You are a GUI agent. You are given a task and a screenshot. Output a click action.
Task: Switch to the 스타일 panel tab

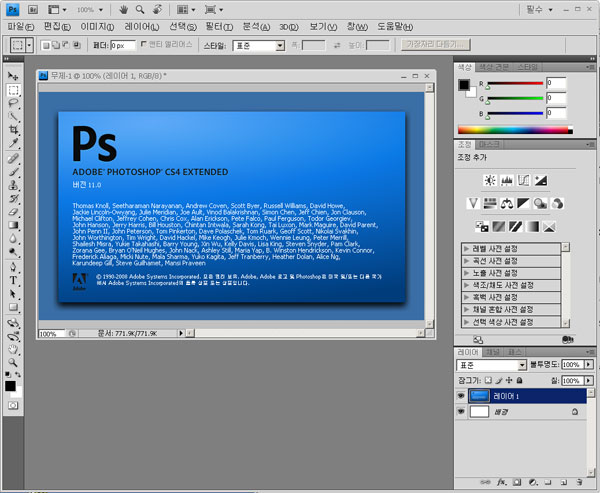click(x=528, y=67)
